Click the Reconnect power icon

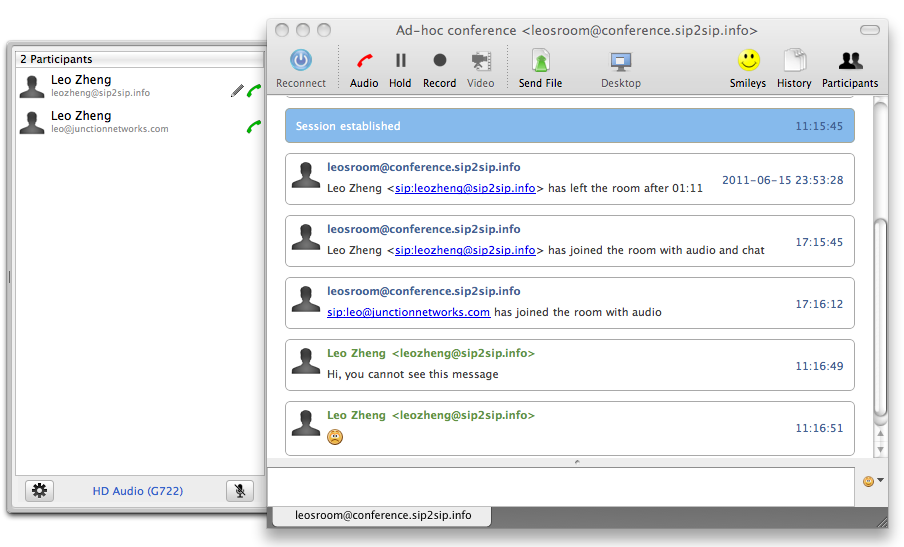pyautogui.click(x=301, y=61)
